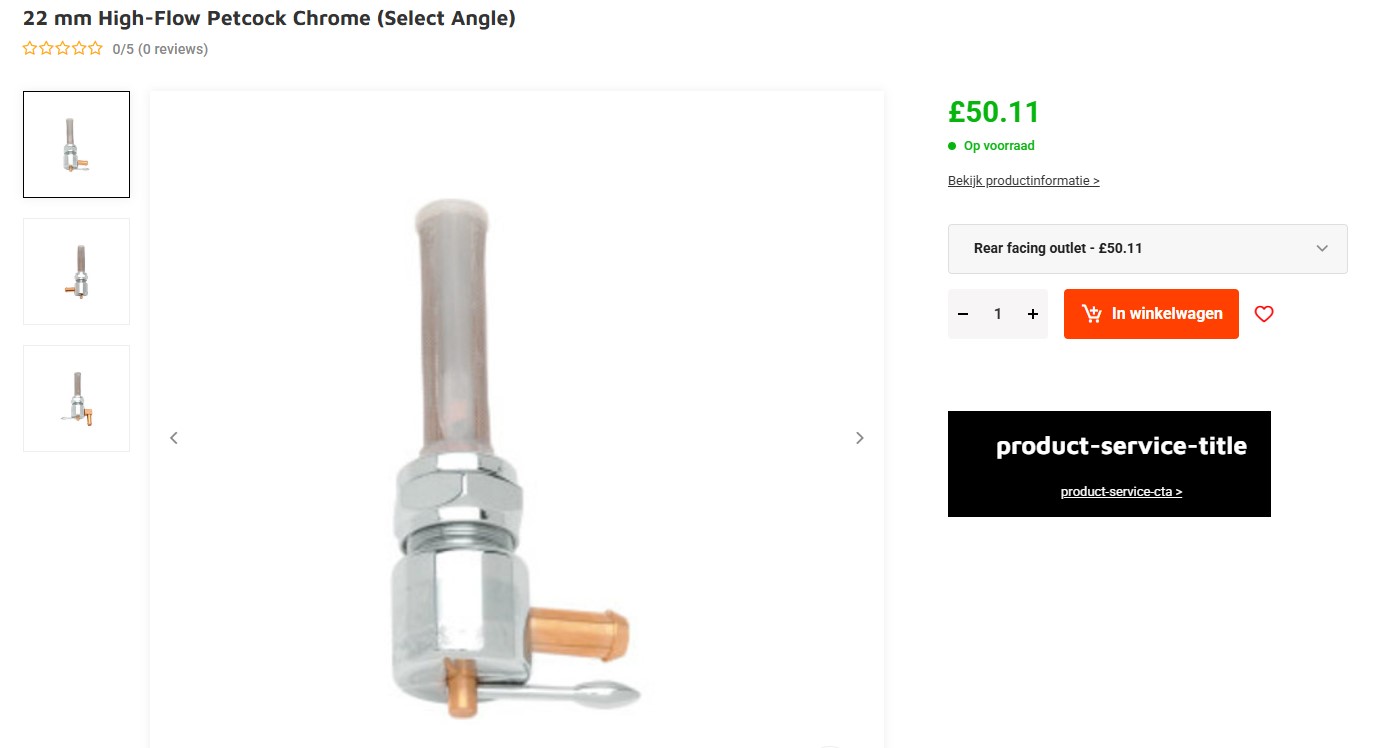Select the third product thumbnail
The image size is (1387, 748).
point(76,398)
